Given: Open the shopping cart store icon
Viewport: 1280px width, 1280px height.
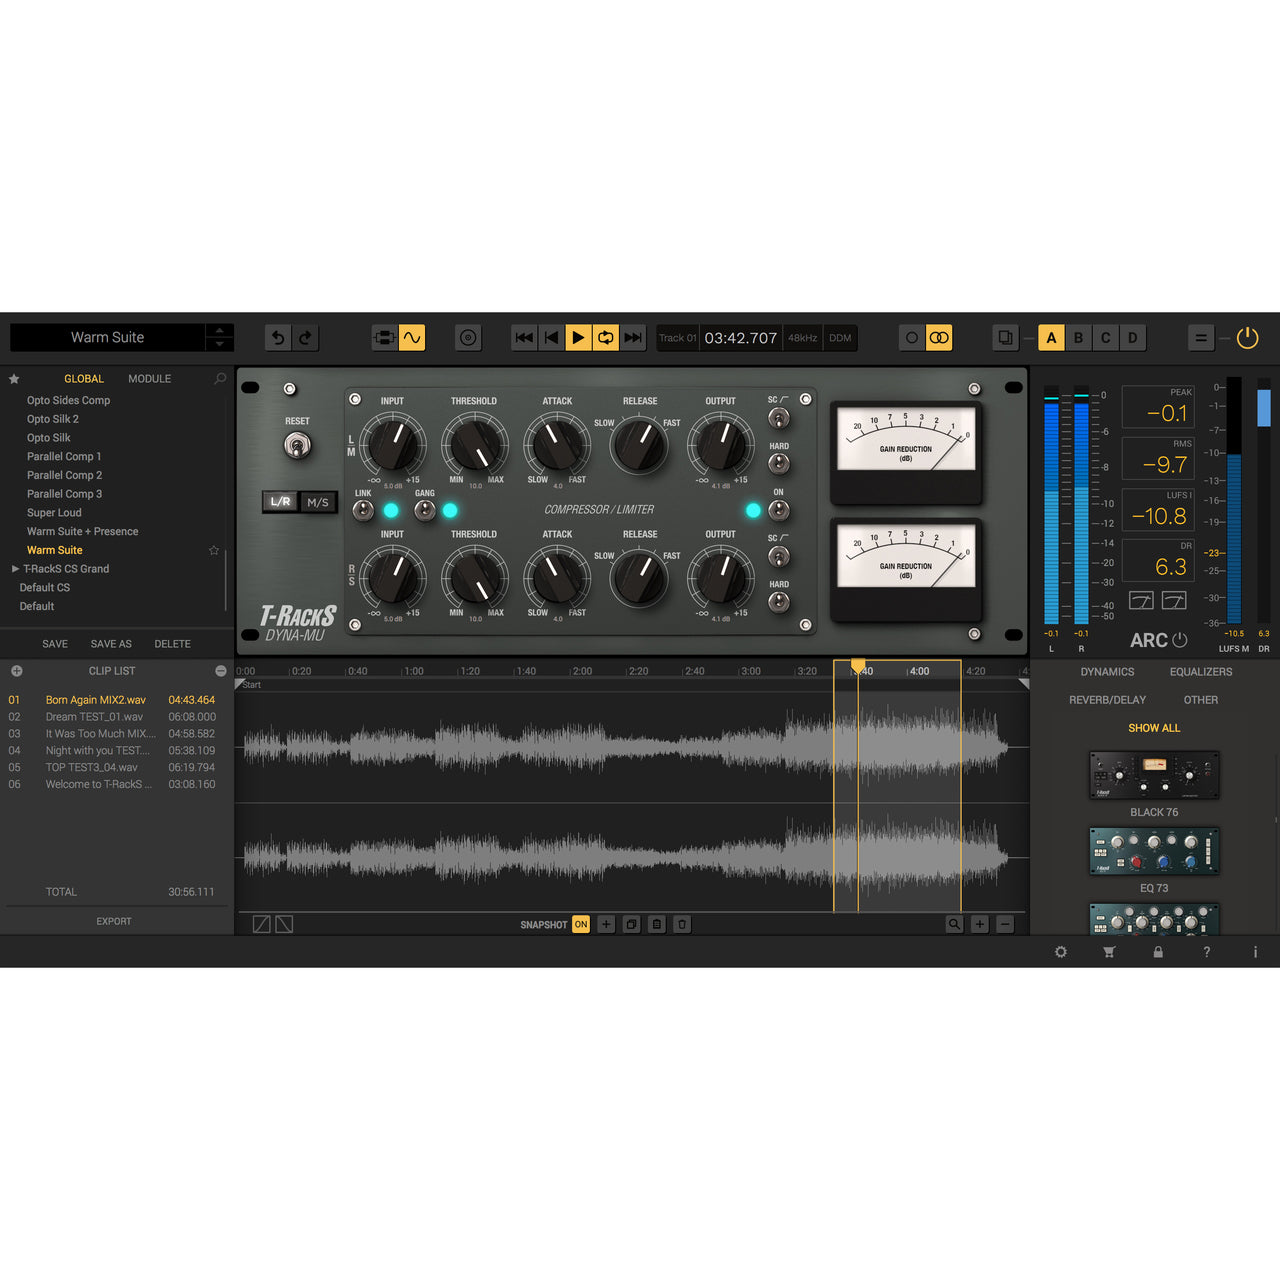Looking at the screenshot, I should [x=1109, y=952].
